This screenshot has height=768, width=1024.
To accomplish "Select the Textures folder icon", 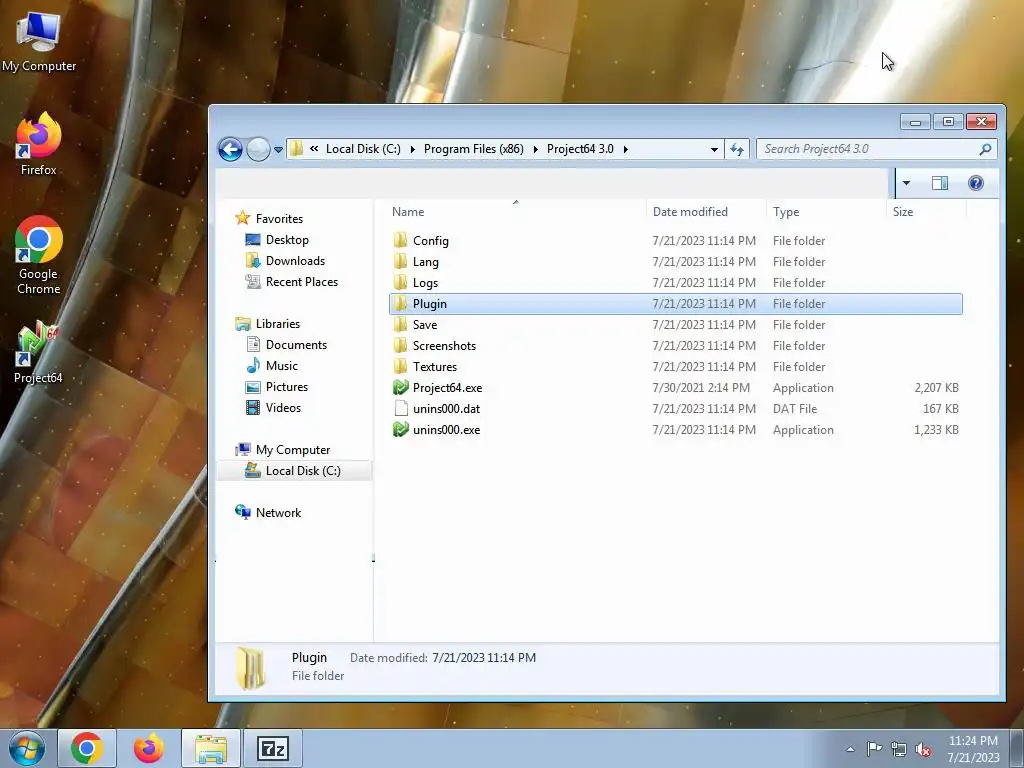I will click(x=400, y=366).
